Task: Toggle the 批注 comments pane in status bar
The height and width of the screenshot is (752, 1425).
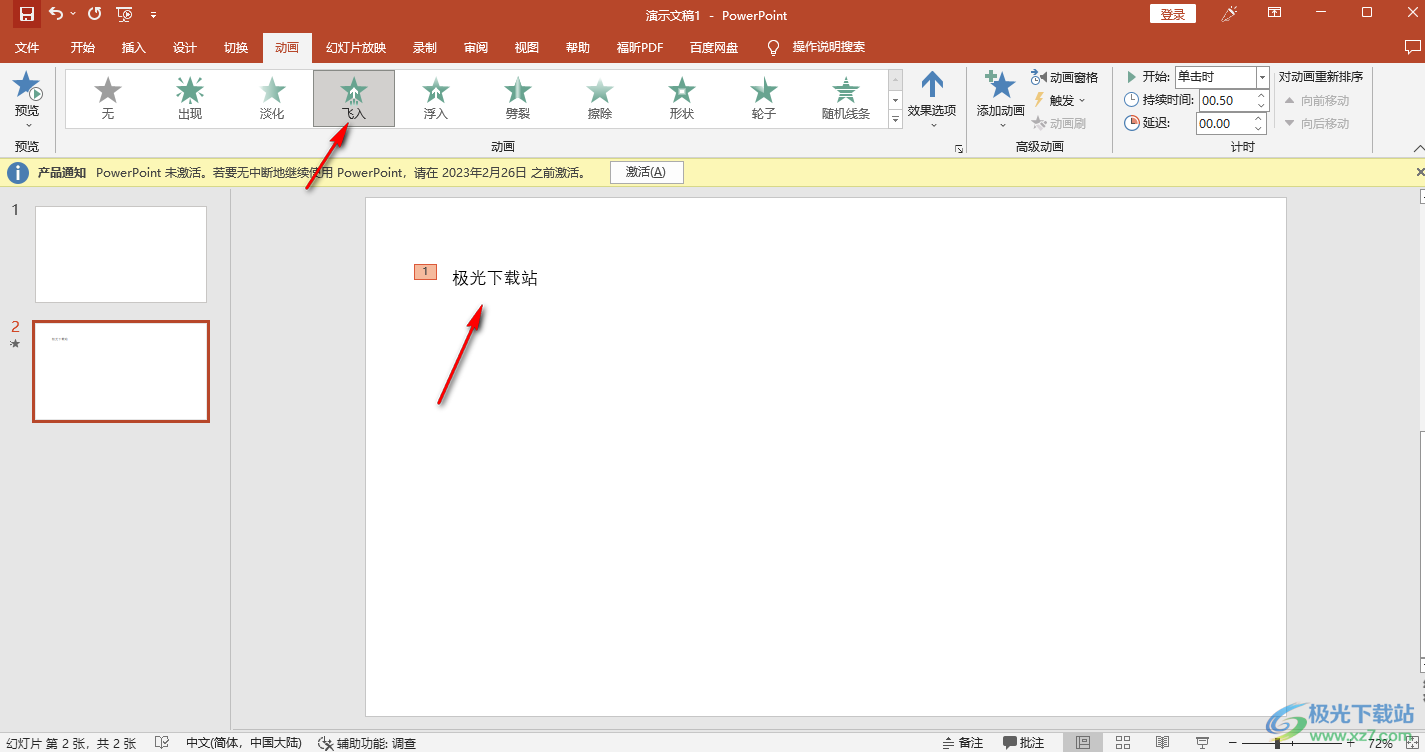Action: (1024, 743)
